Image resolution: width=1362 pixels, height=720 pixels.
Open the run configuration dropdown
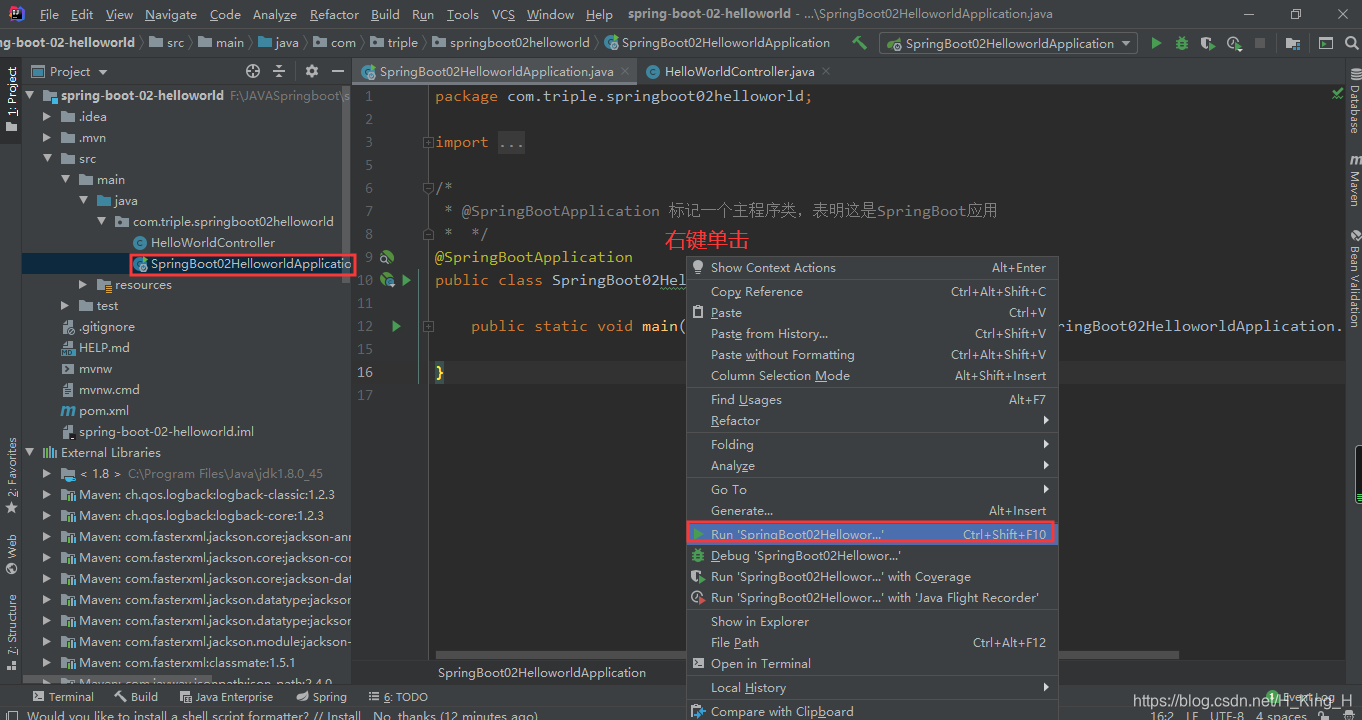click(x=1009, y=43)
